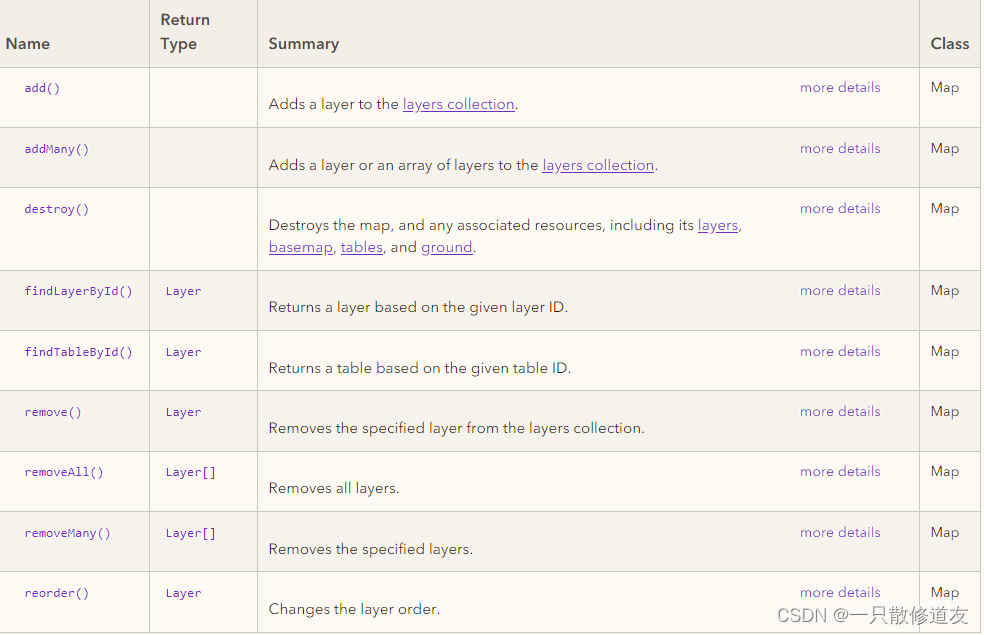Open the removeAll() method link
Screen dimensions: 984x635
[64, 472]
